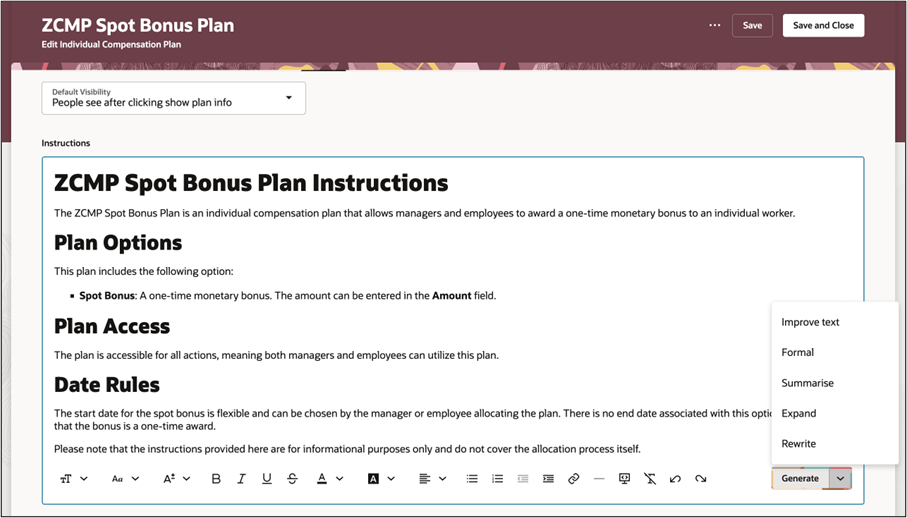This screenshot has width=907, height=518.
Task: Insert a horizontal line
Action: (599, 479)
